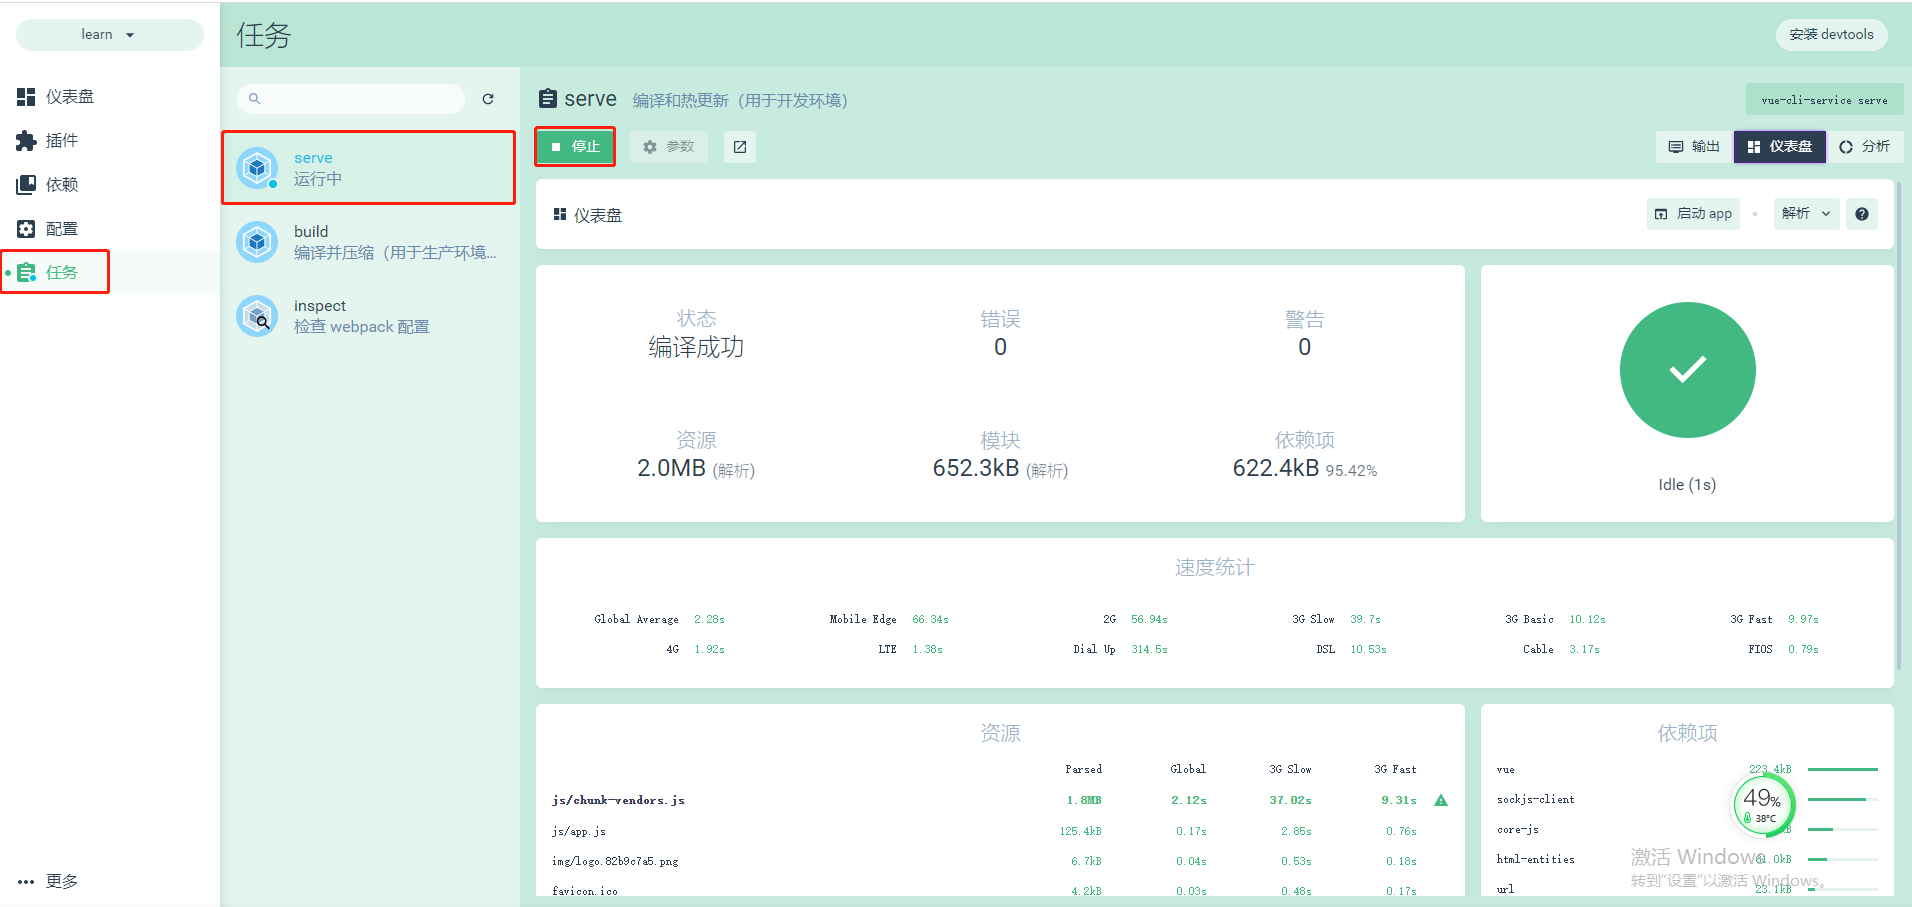Click the 2.0MB assets value
The width and height of the screenshot is (1912, 907).
pos(671,468)
